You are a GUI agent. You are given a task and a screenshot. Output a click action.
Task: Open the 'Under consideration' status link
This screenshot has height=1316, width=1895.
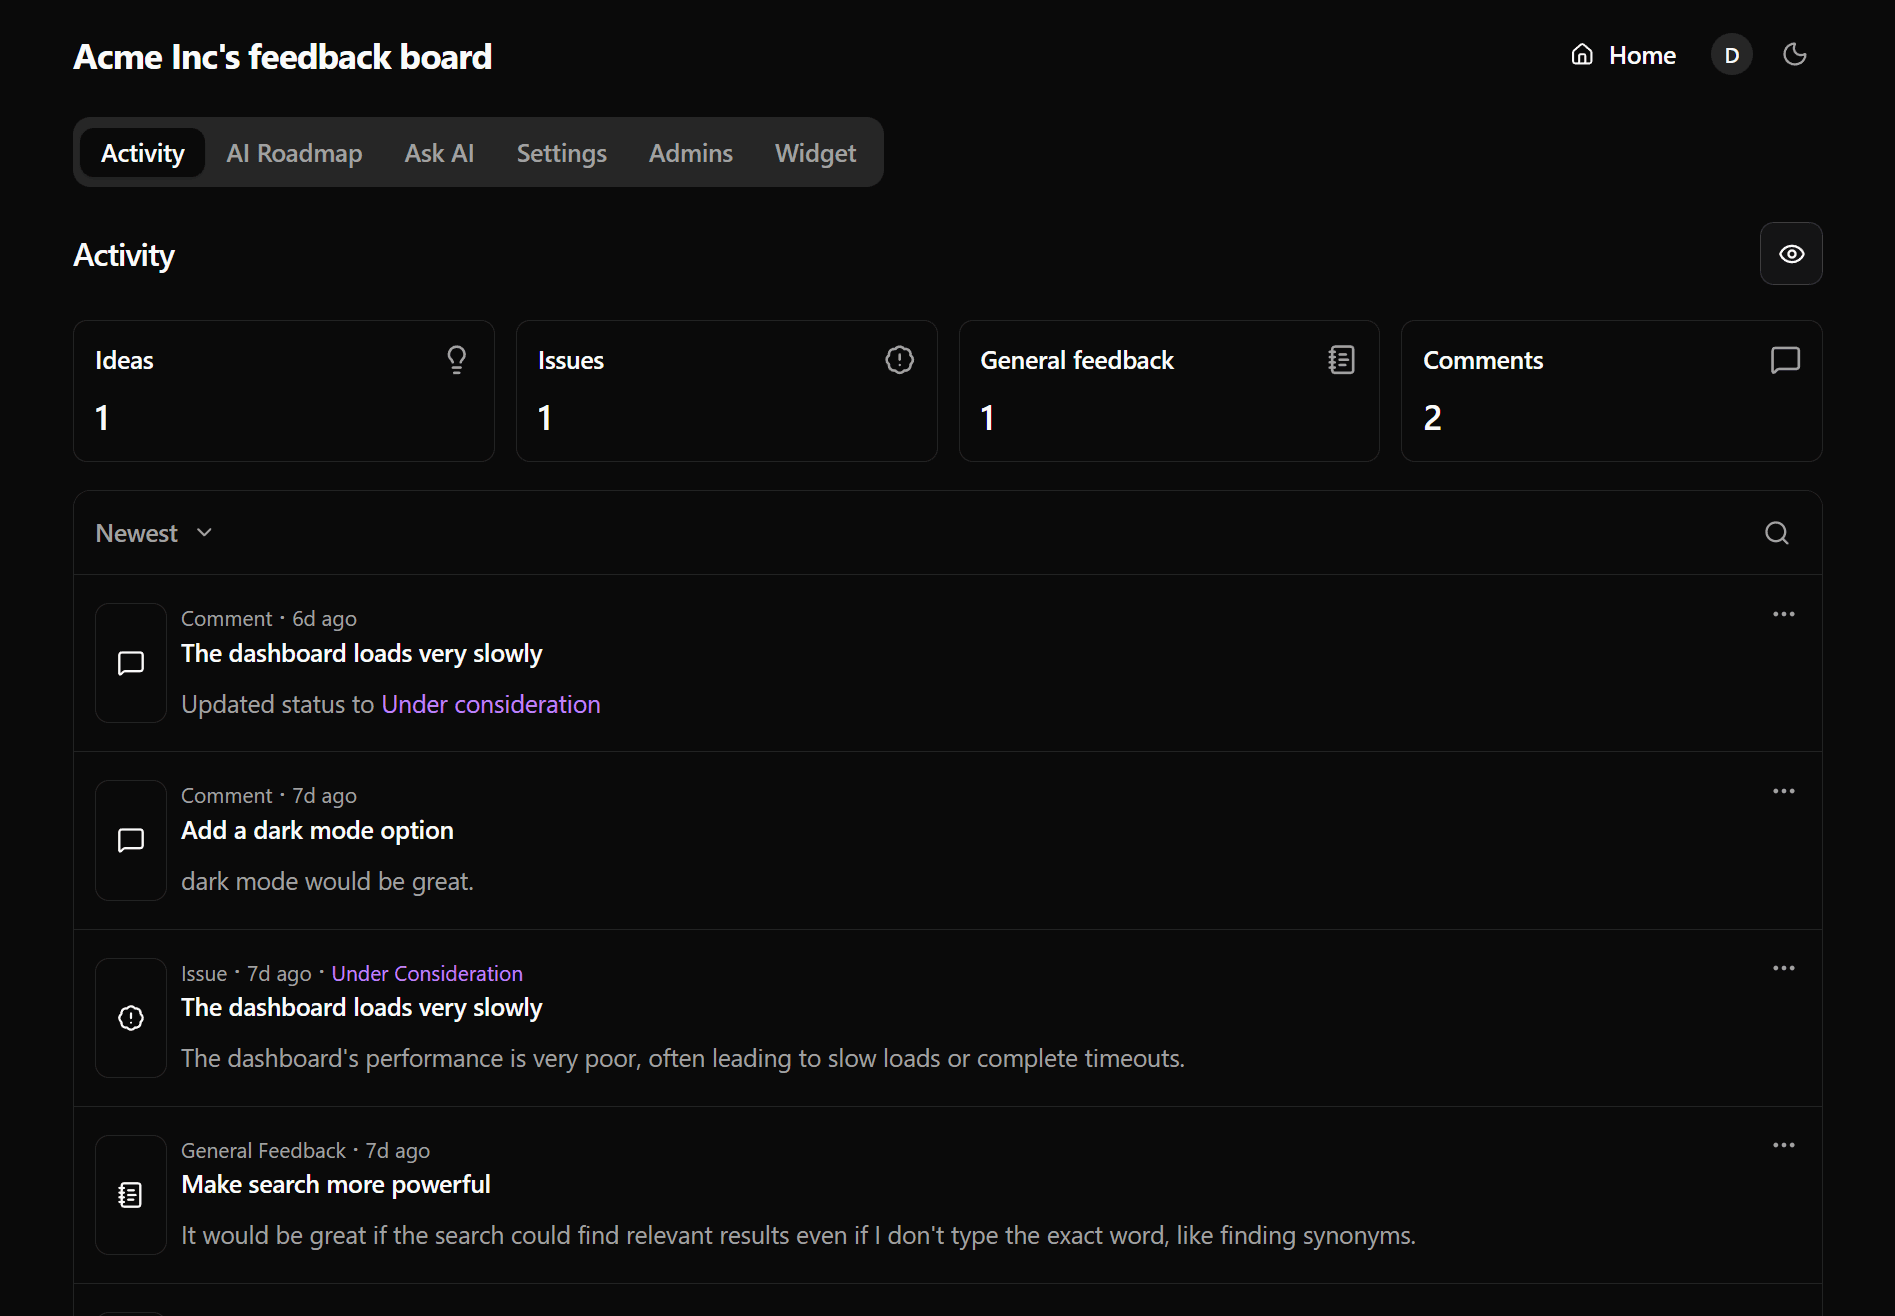(491, 703)
